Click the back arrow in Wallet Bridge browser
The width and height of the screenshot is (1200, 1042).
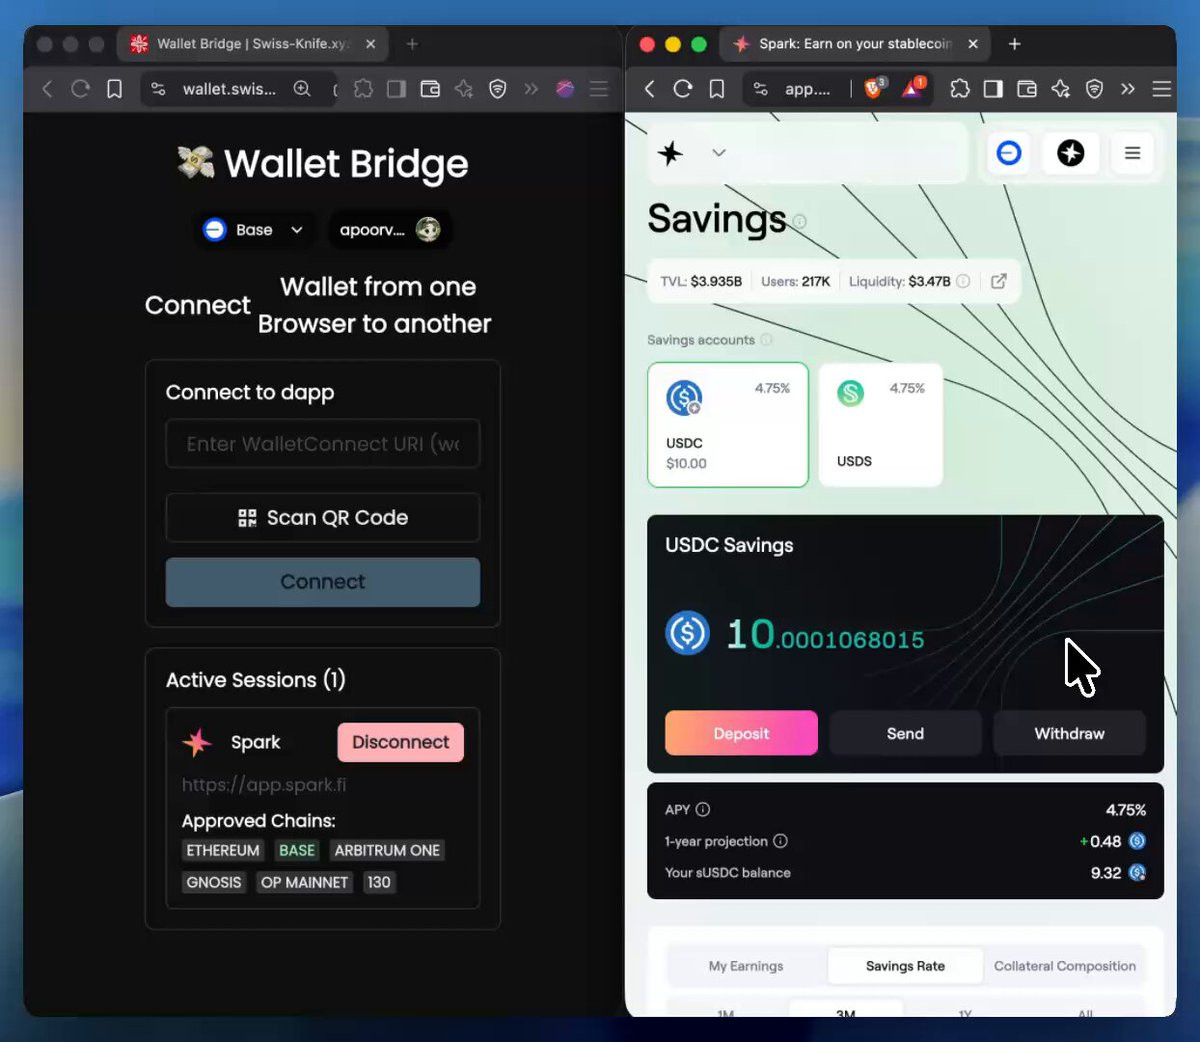[x=47, y=89]
